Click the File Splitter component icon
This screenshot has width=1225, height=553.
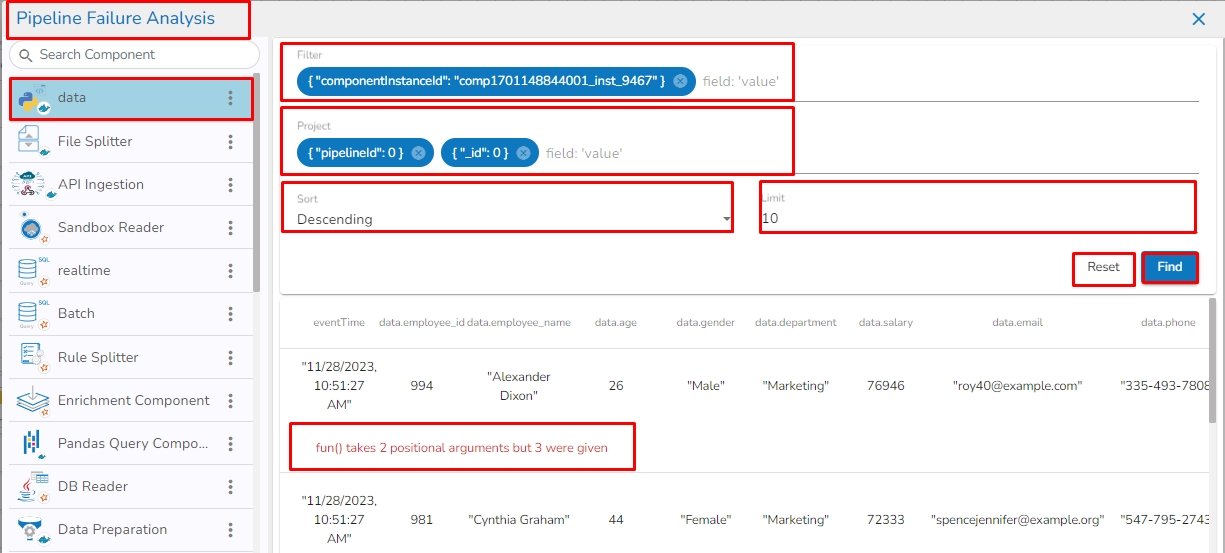32,141
